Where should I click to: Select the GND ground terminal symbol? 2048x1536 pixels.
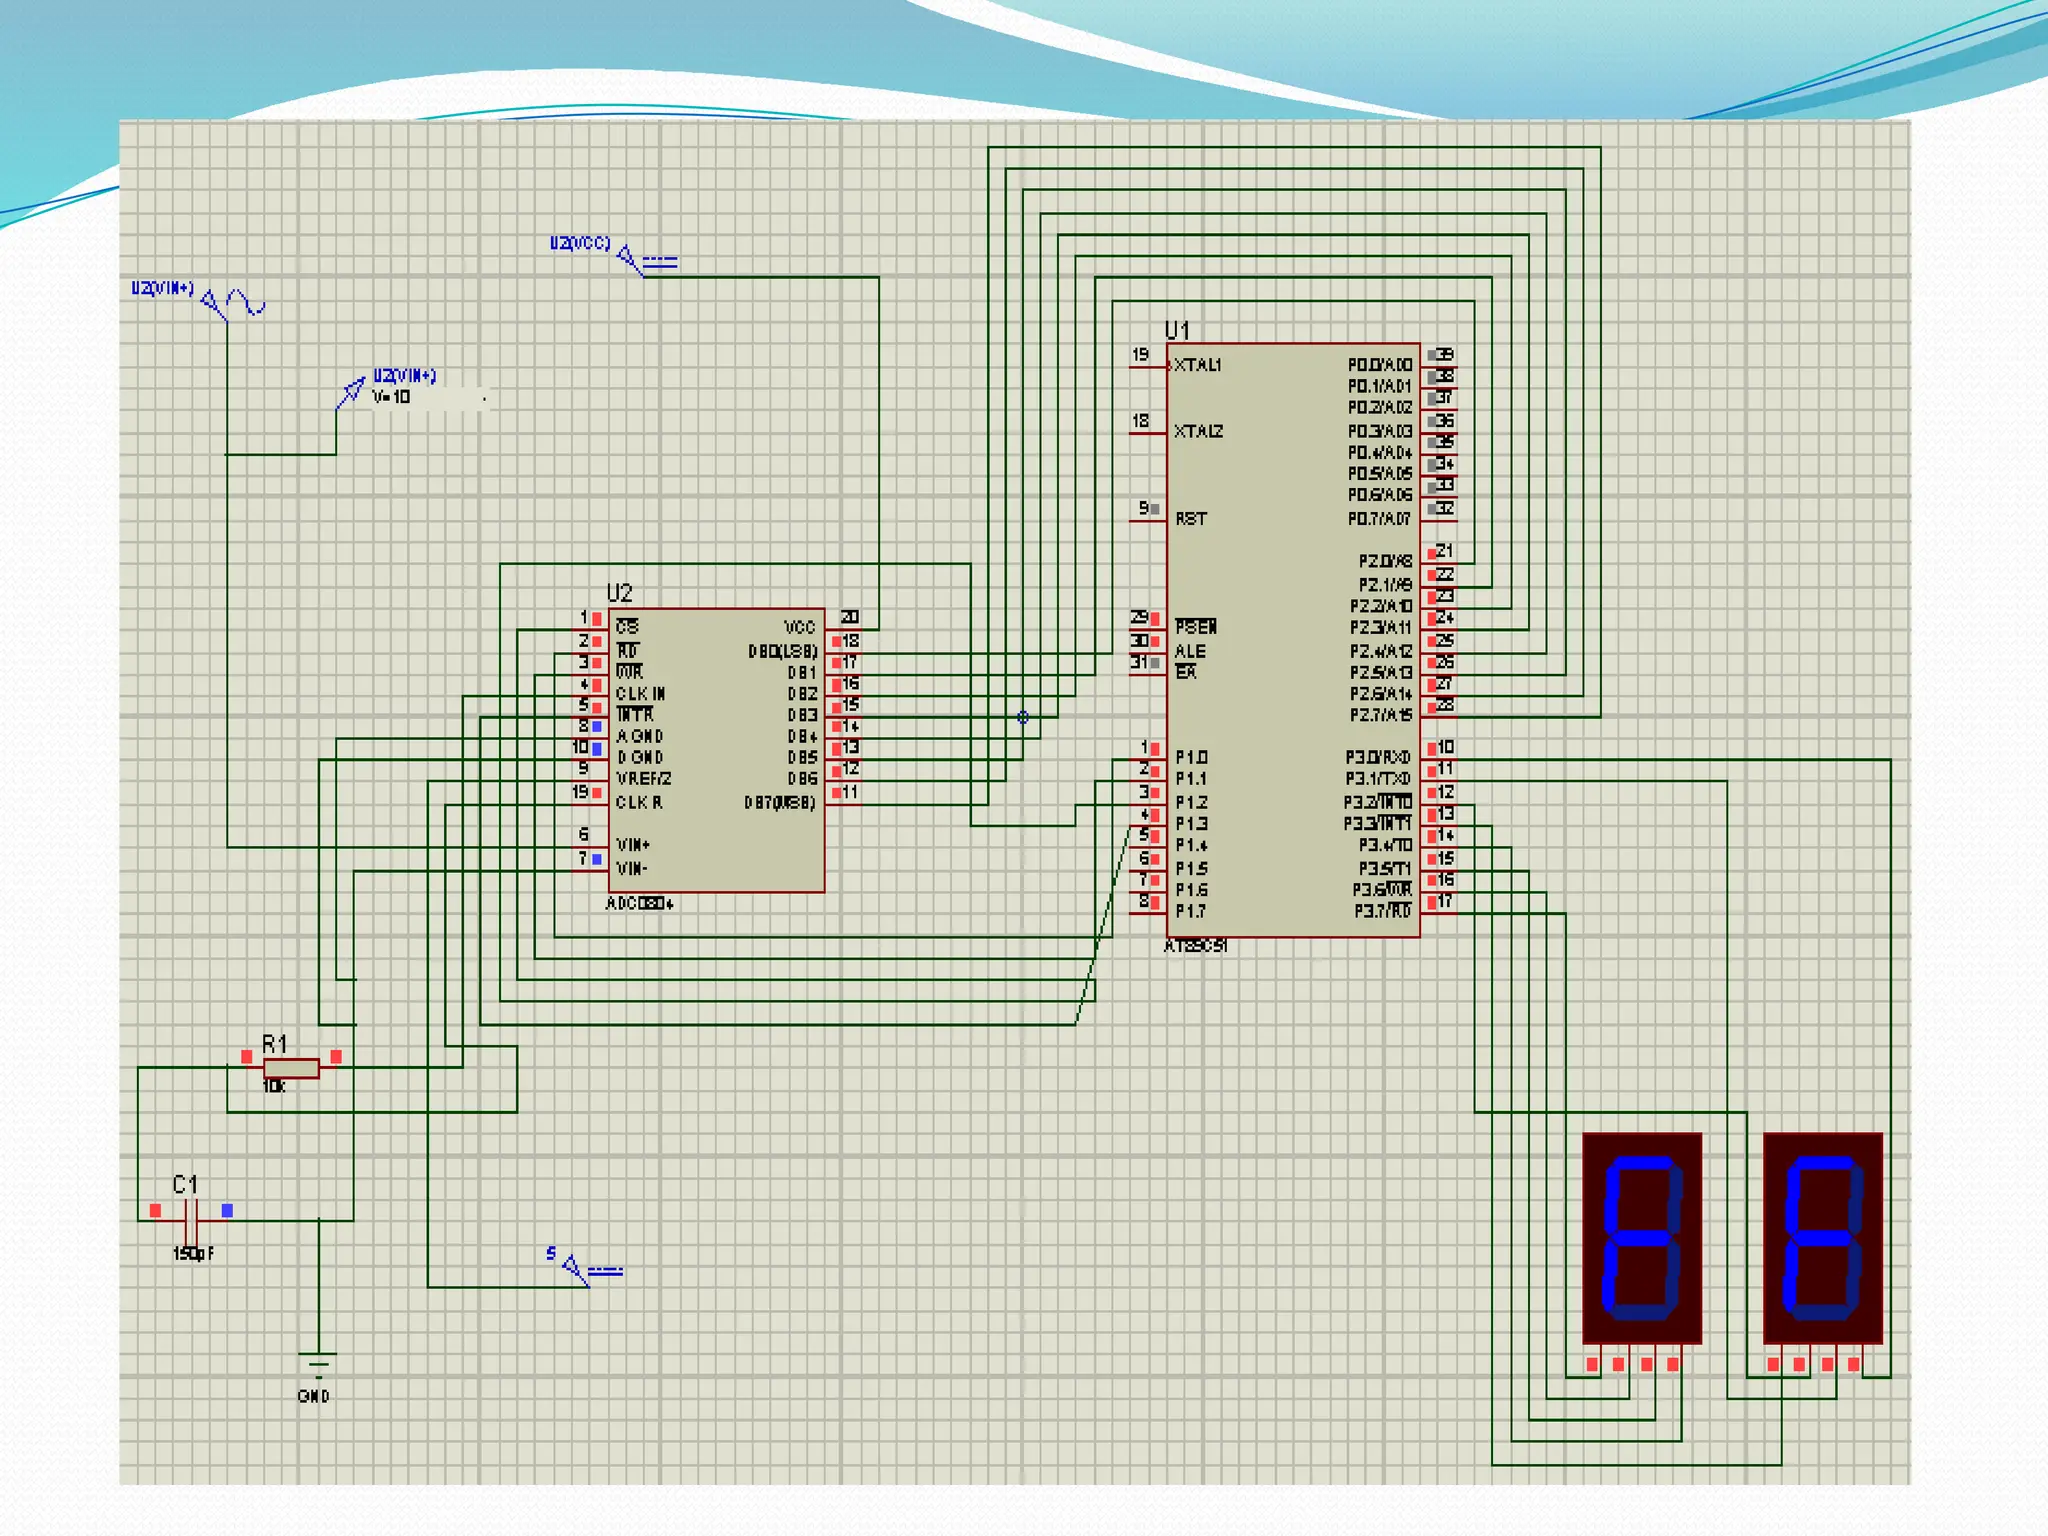click(317, 1362)
